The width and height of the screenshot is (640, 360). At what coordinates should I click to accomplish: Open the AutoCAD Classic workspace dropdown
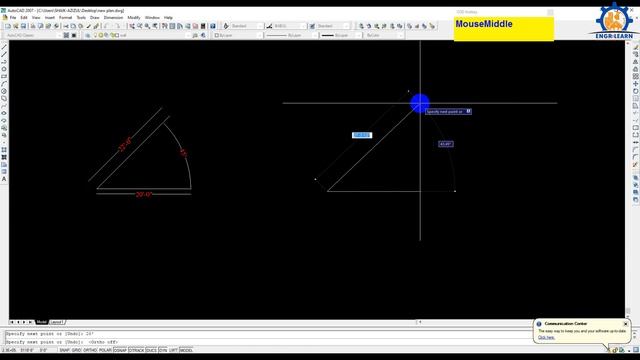point(33,36)
